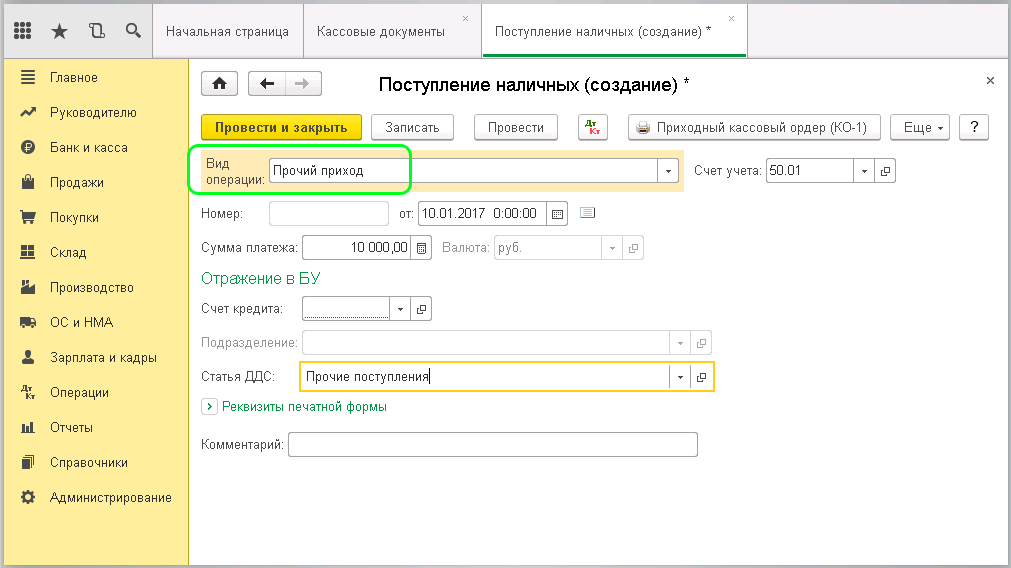Open Счет кредита item form button
The height and width of the screenshot is (568, 1011).
(421, 309)
